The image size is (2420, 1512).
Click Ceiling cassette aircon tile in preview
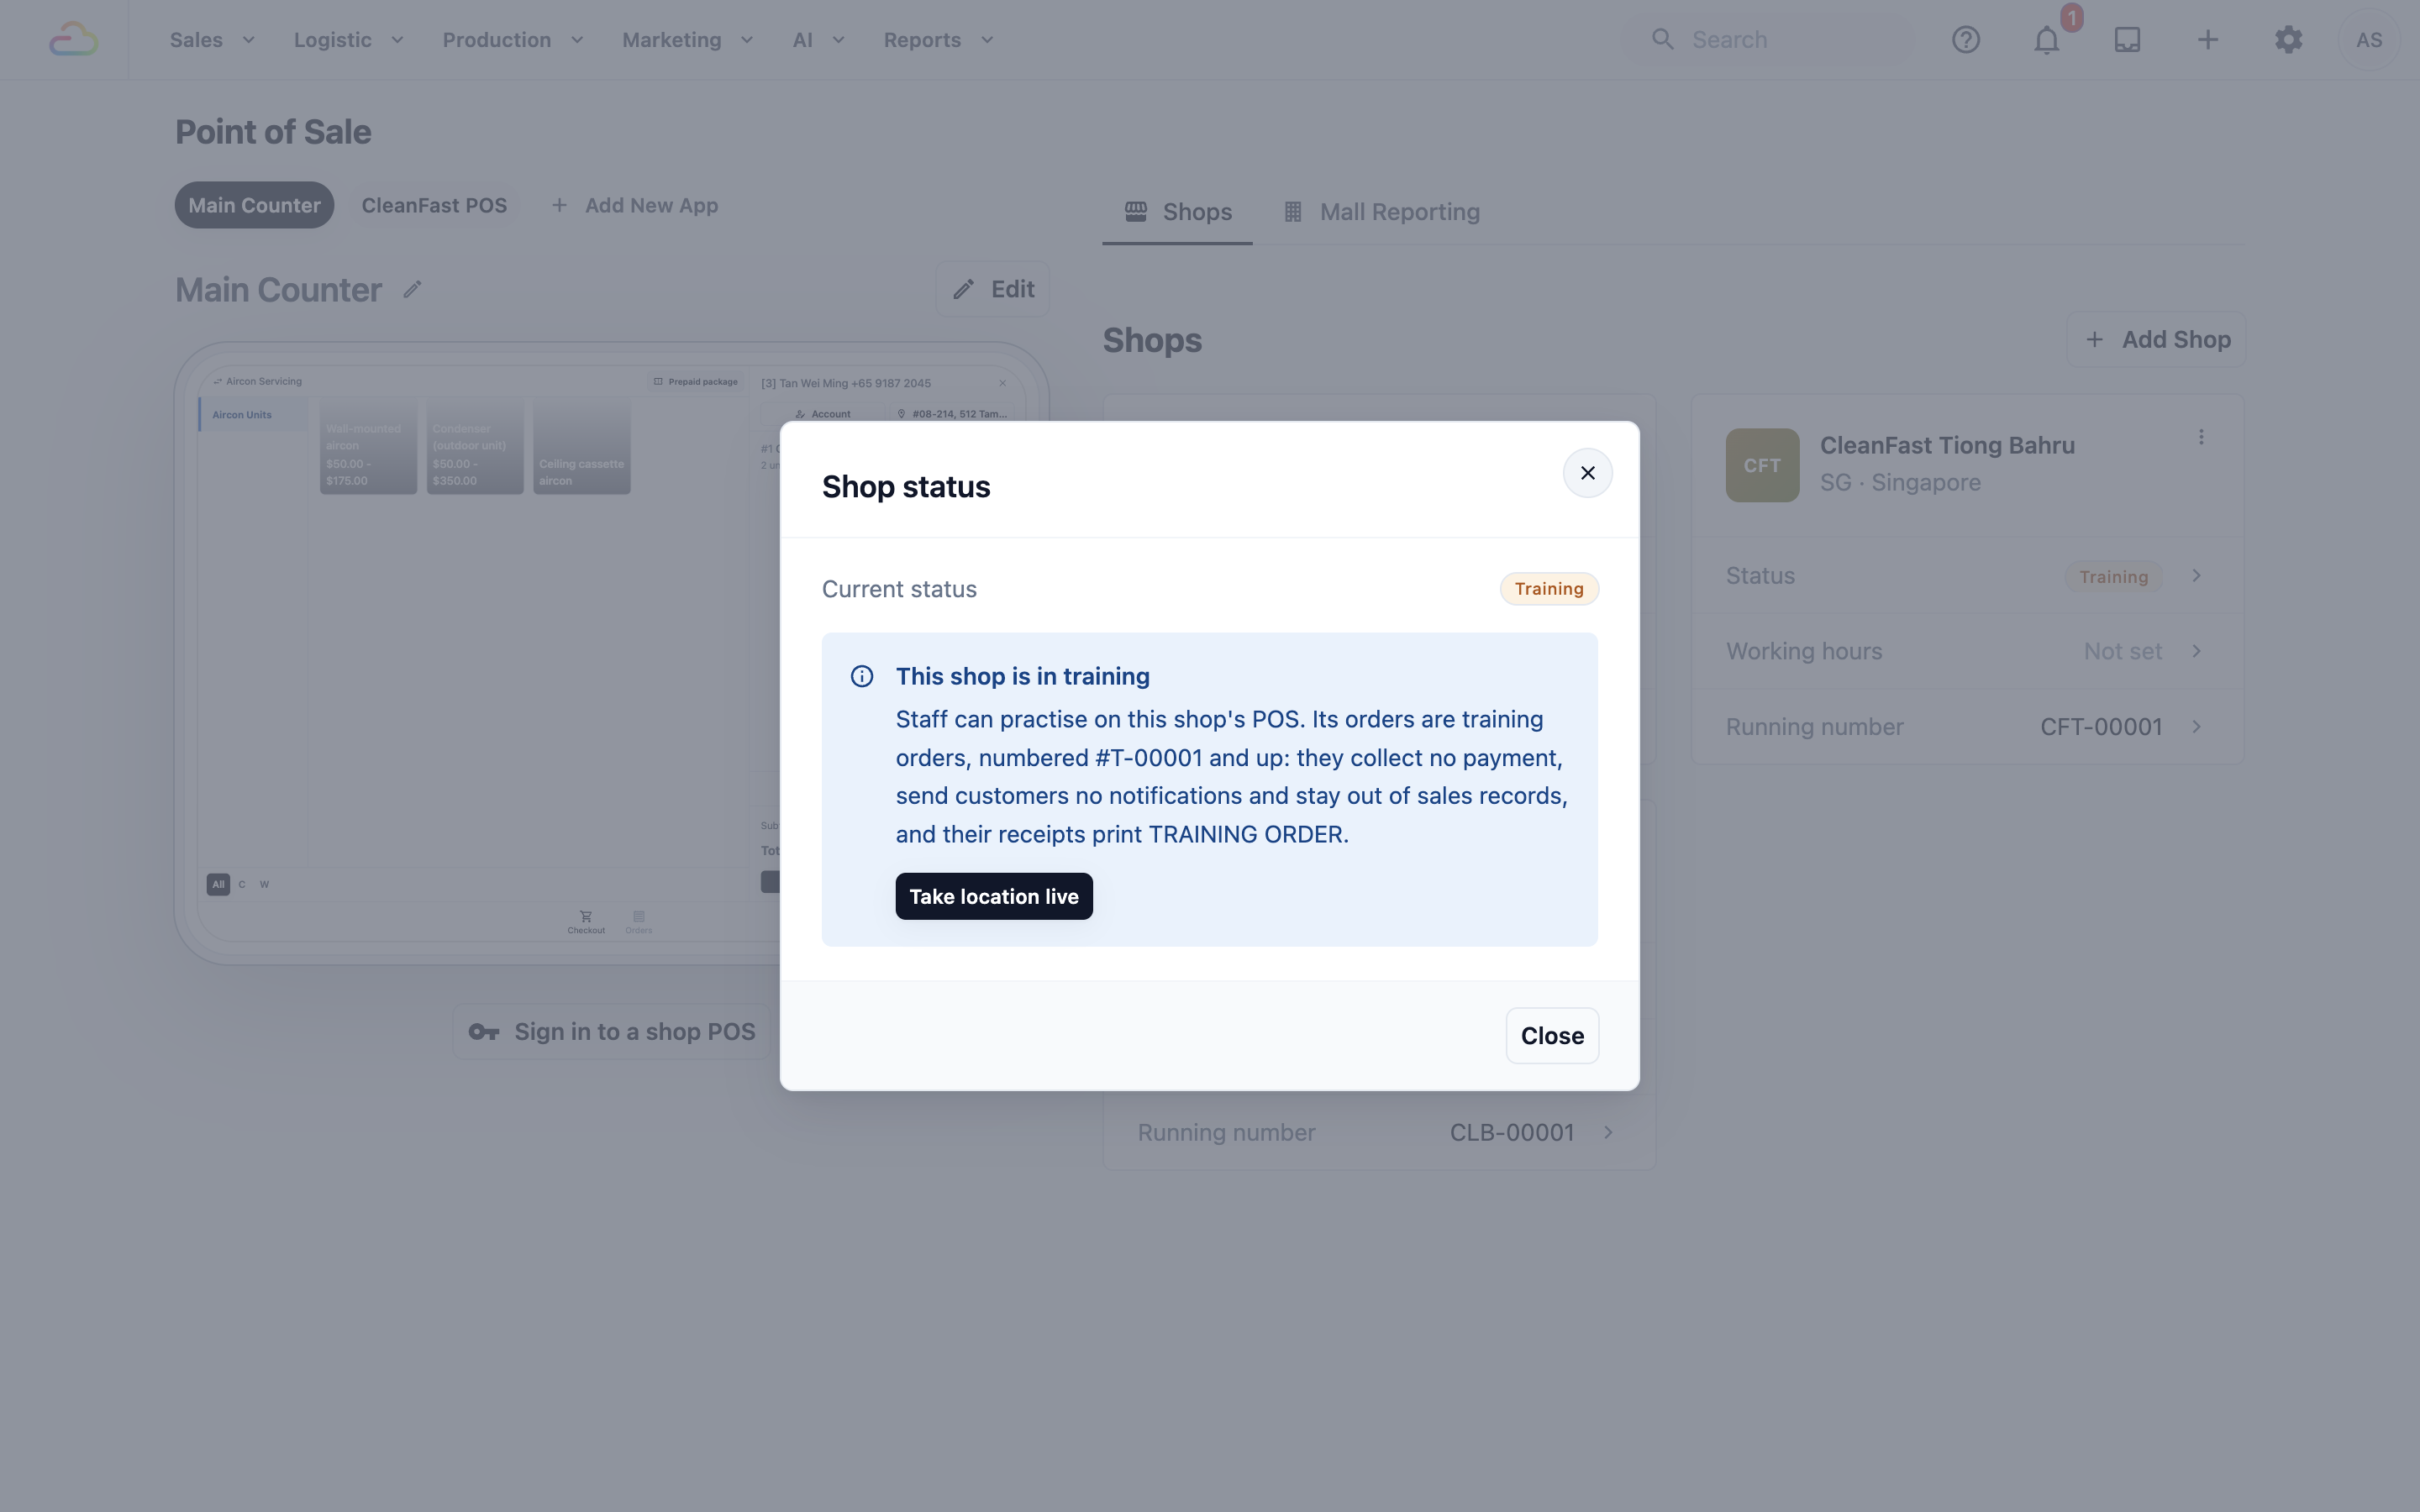582,446
